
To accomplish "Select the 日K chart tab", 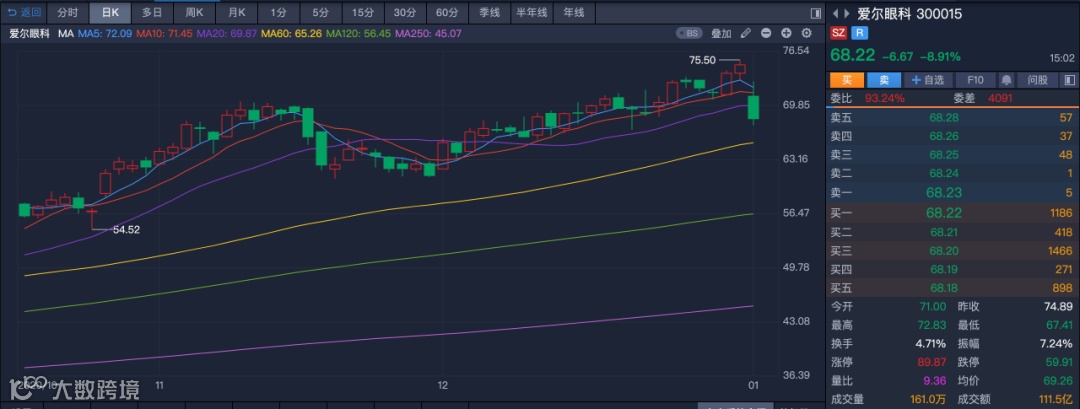I will click(110, 12).
